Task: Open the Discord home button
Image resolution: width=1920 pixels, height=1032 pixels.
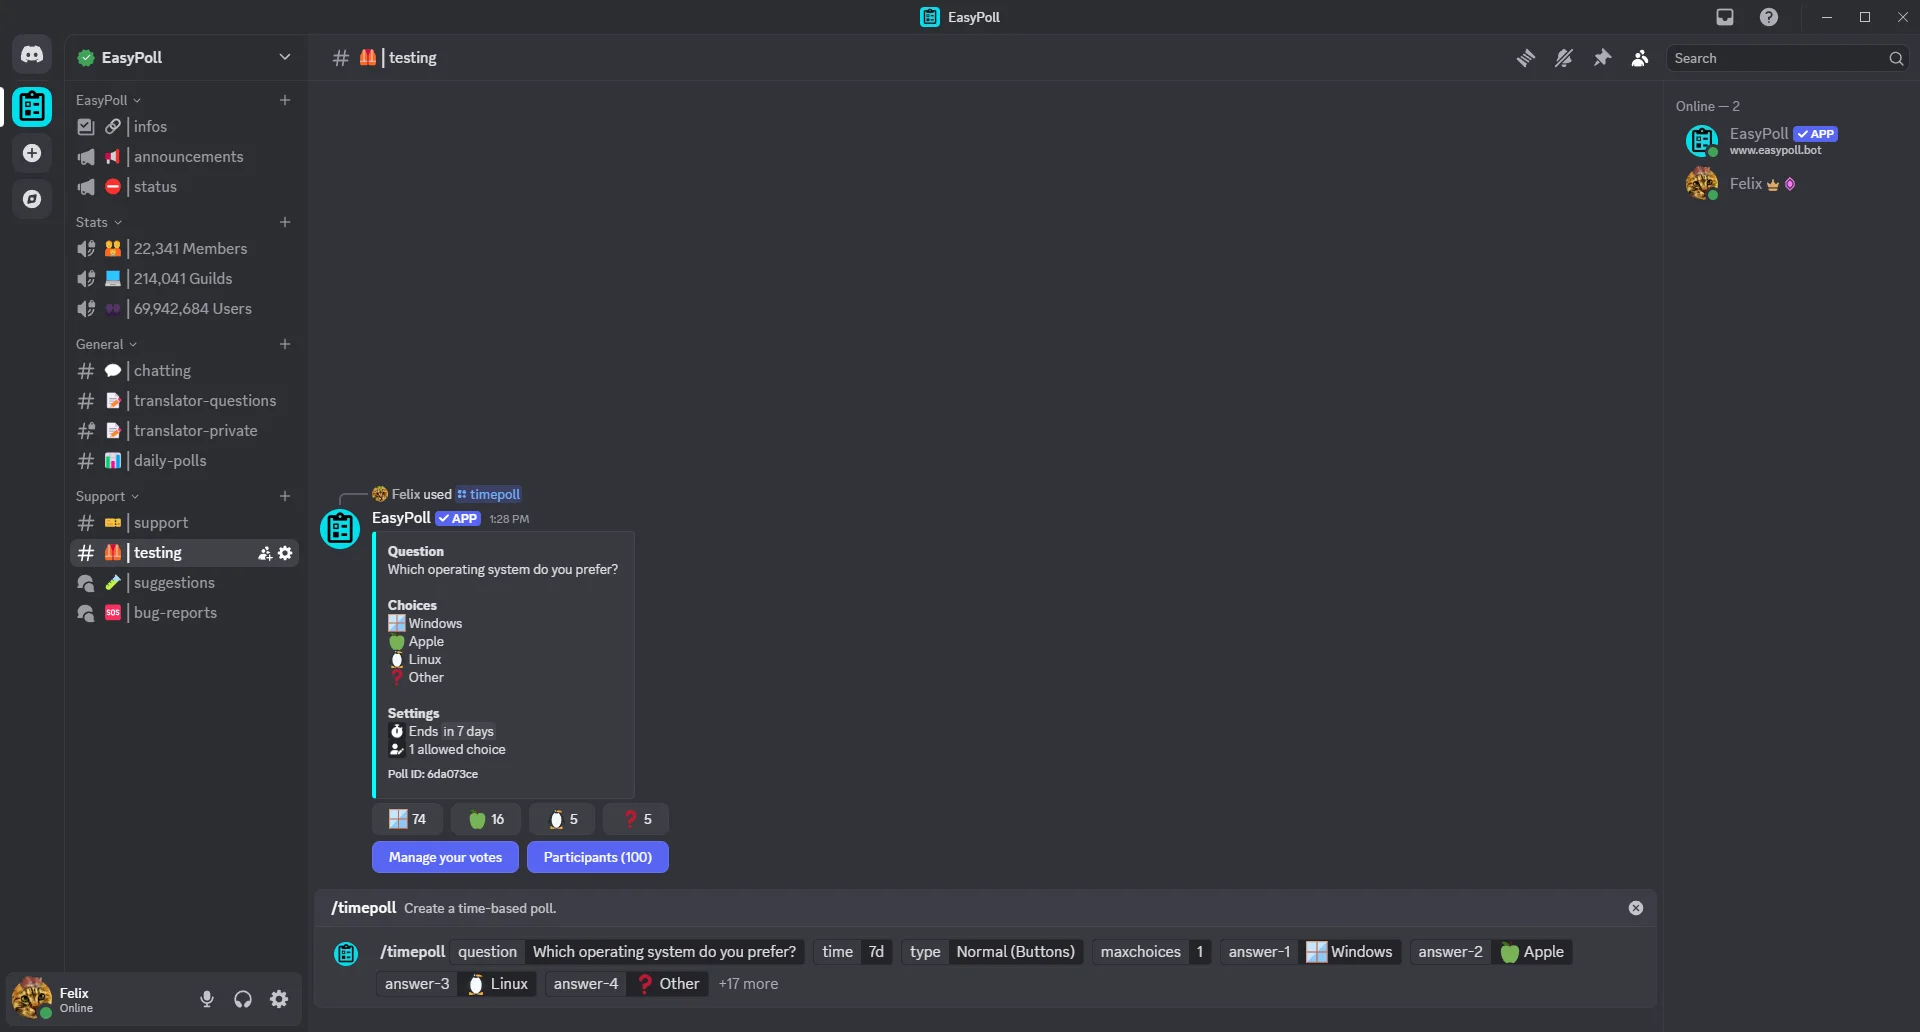Action: click(33, 55)
